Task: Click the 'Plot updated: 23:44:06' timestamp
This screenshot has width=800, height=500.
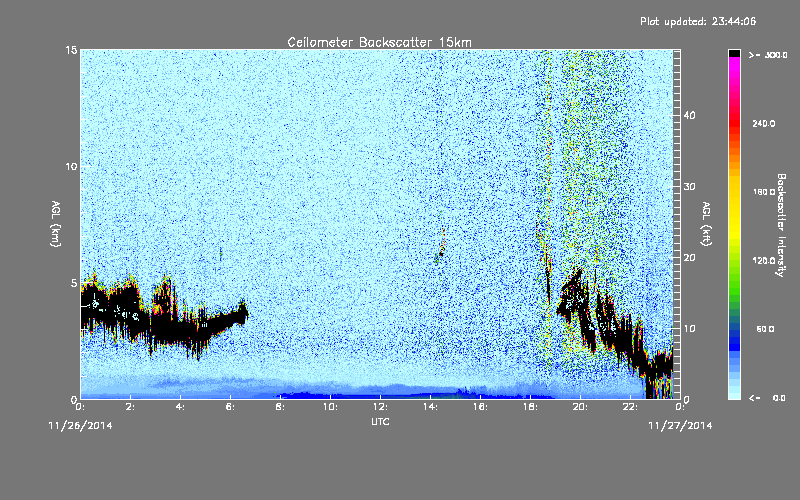Action: pos(698,21)
